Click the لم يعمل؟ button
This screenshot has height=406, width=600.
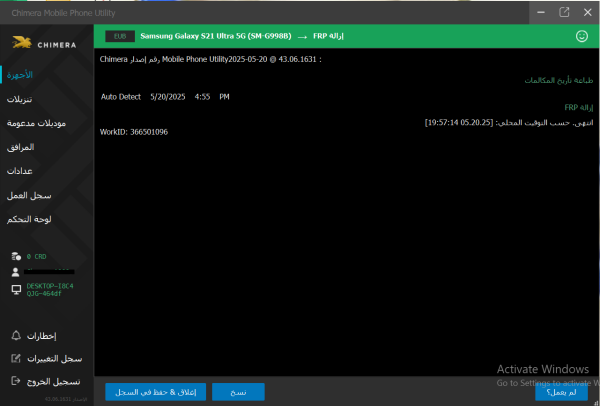(x=561, y=392)
